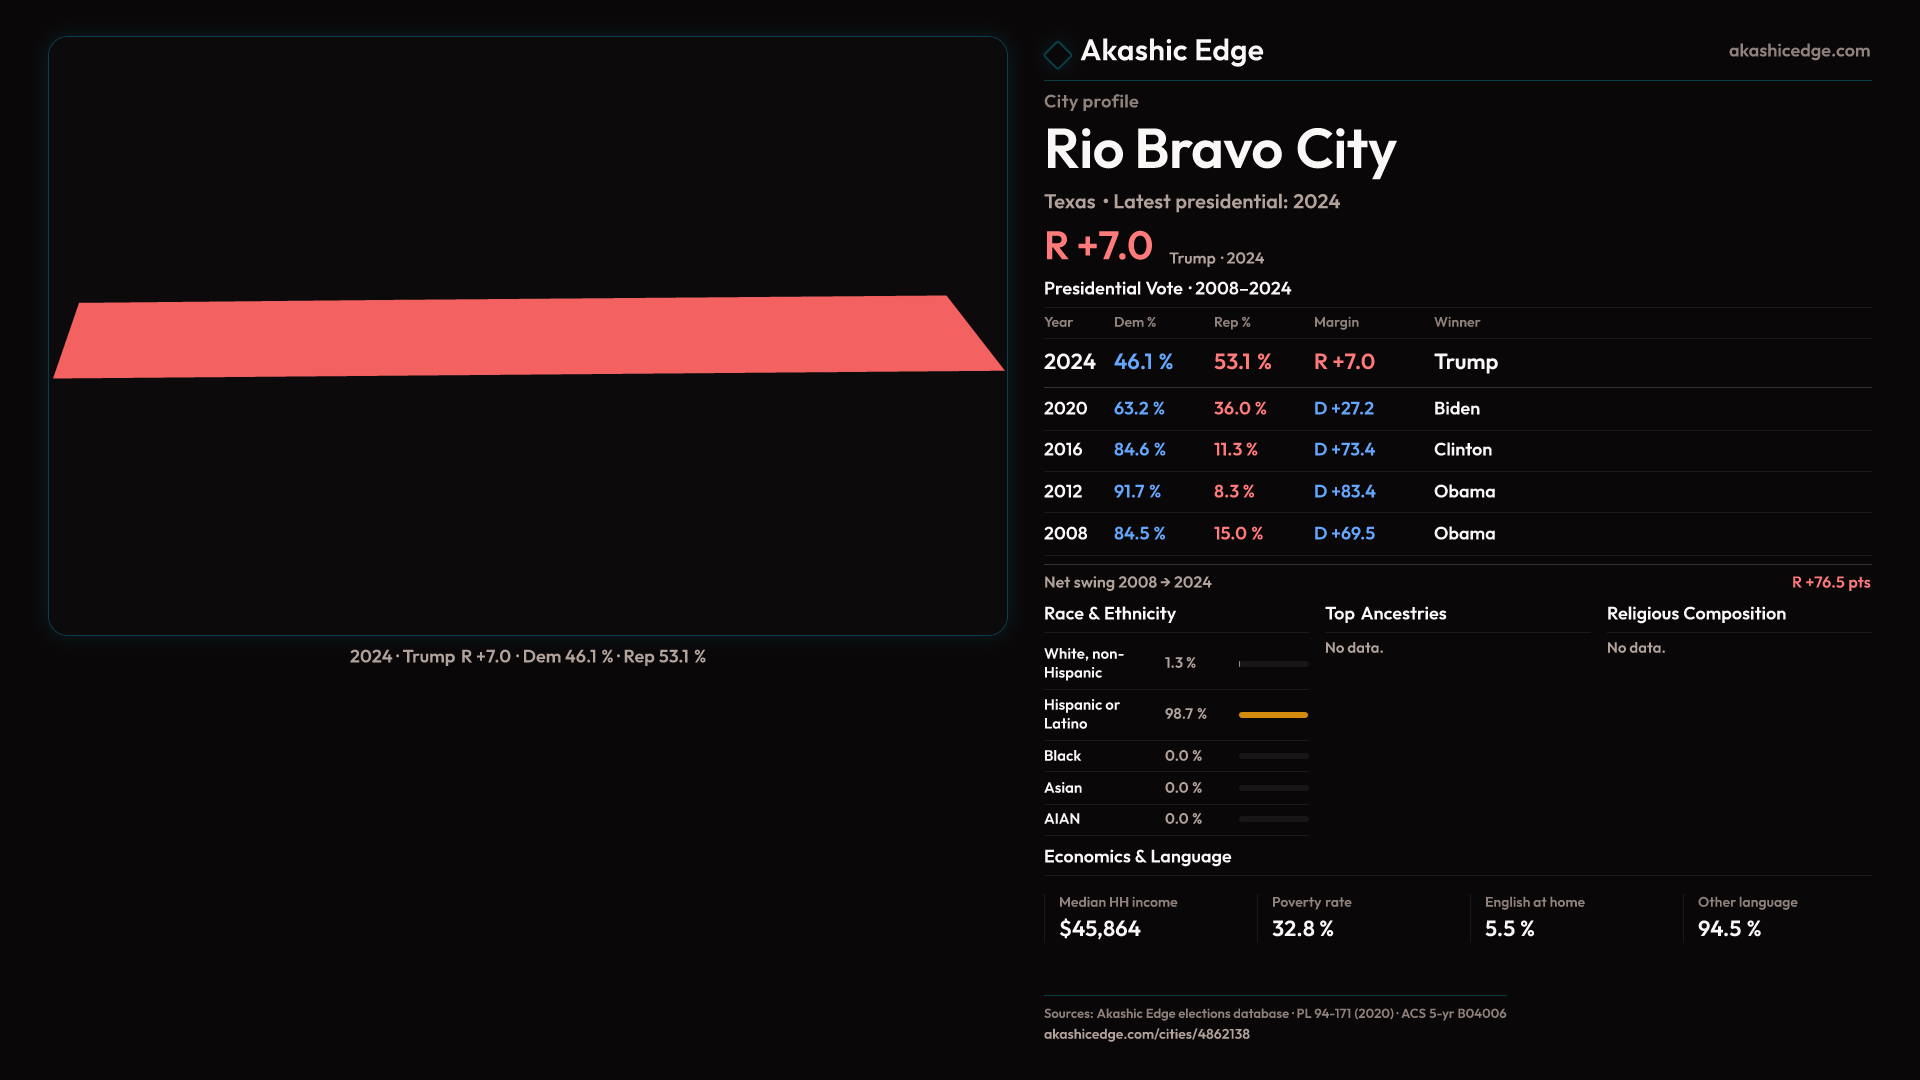This screenshot has height=1080, width=1920.
Task: Click the red city map shape
Action: coord(528,336)
